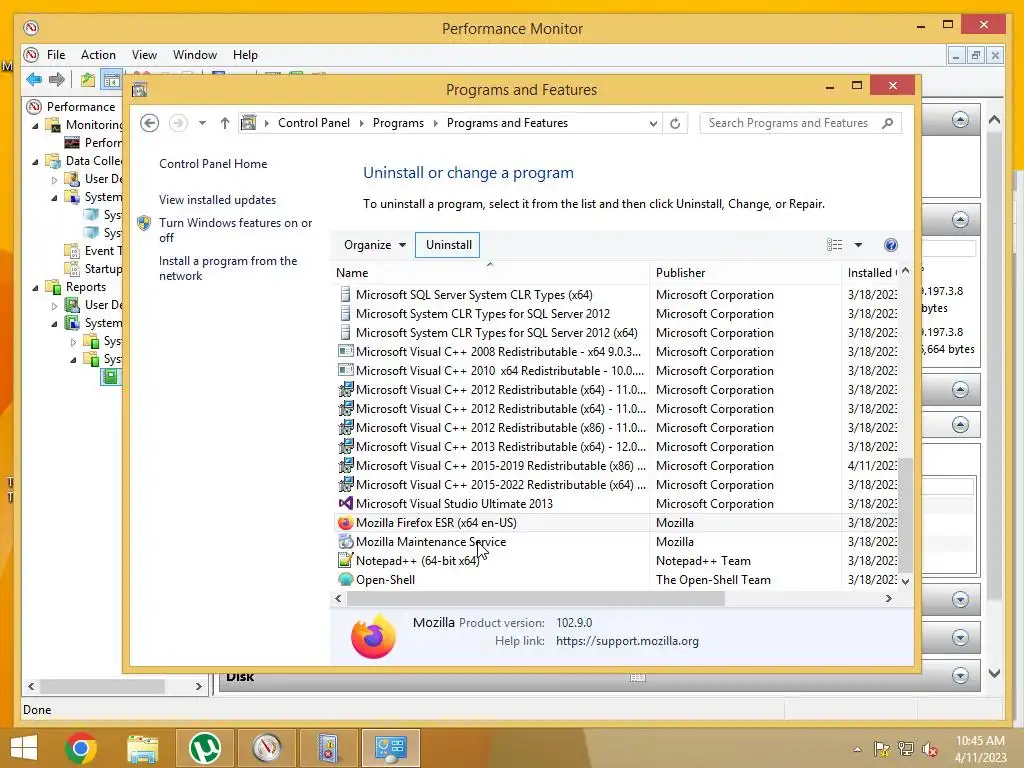This screenshot has width=1024, height=768.
Task: Click the view options list icon
Action: point(835,245)
